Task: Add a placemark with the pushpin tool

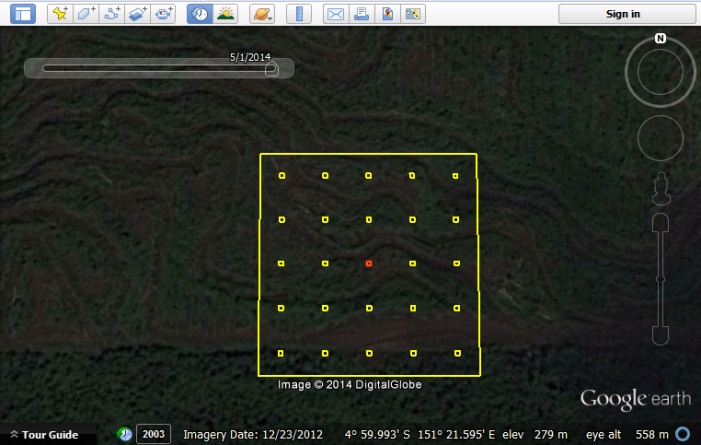Action: [60, 14]
